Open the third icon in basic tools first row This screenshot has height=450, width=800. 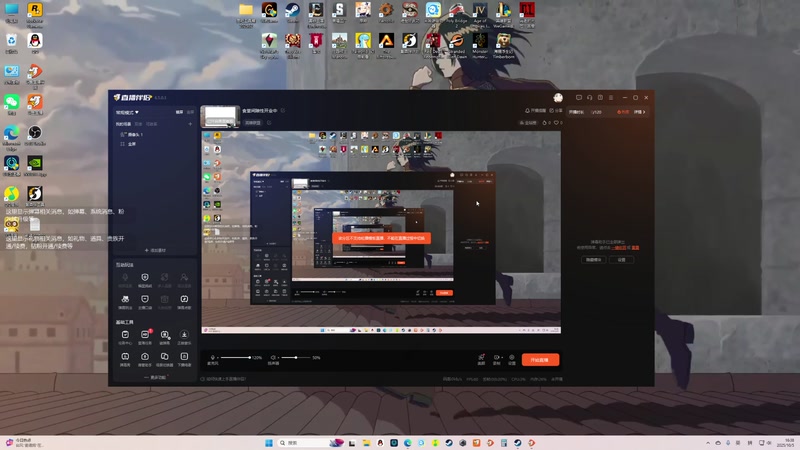164,337
